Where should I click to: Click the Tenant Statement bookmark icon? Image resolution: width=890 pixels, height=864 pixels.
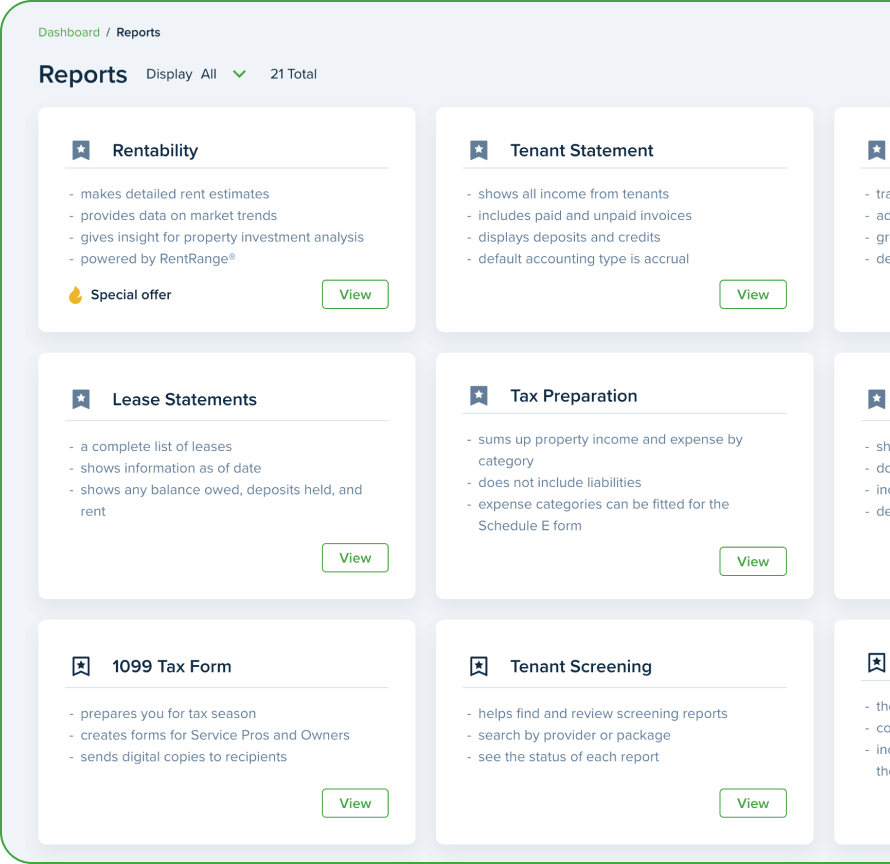[478, 149]
